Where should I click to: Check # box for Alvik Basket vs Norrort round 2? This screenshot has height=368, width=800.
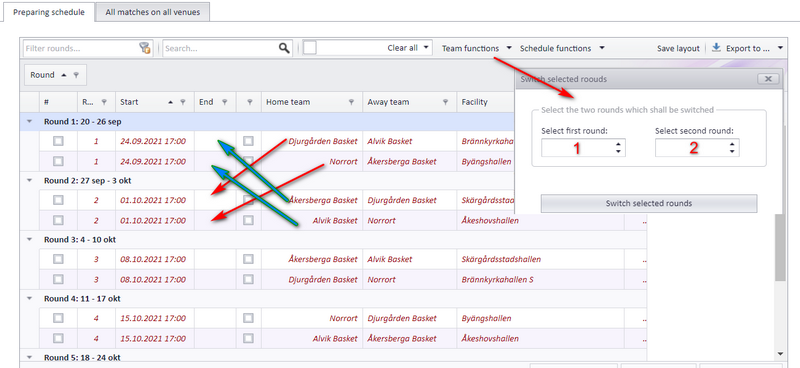click(58, 220)
